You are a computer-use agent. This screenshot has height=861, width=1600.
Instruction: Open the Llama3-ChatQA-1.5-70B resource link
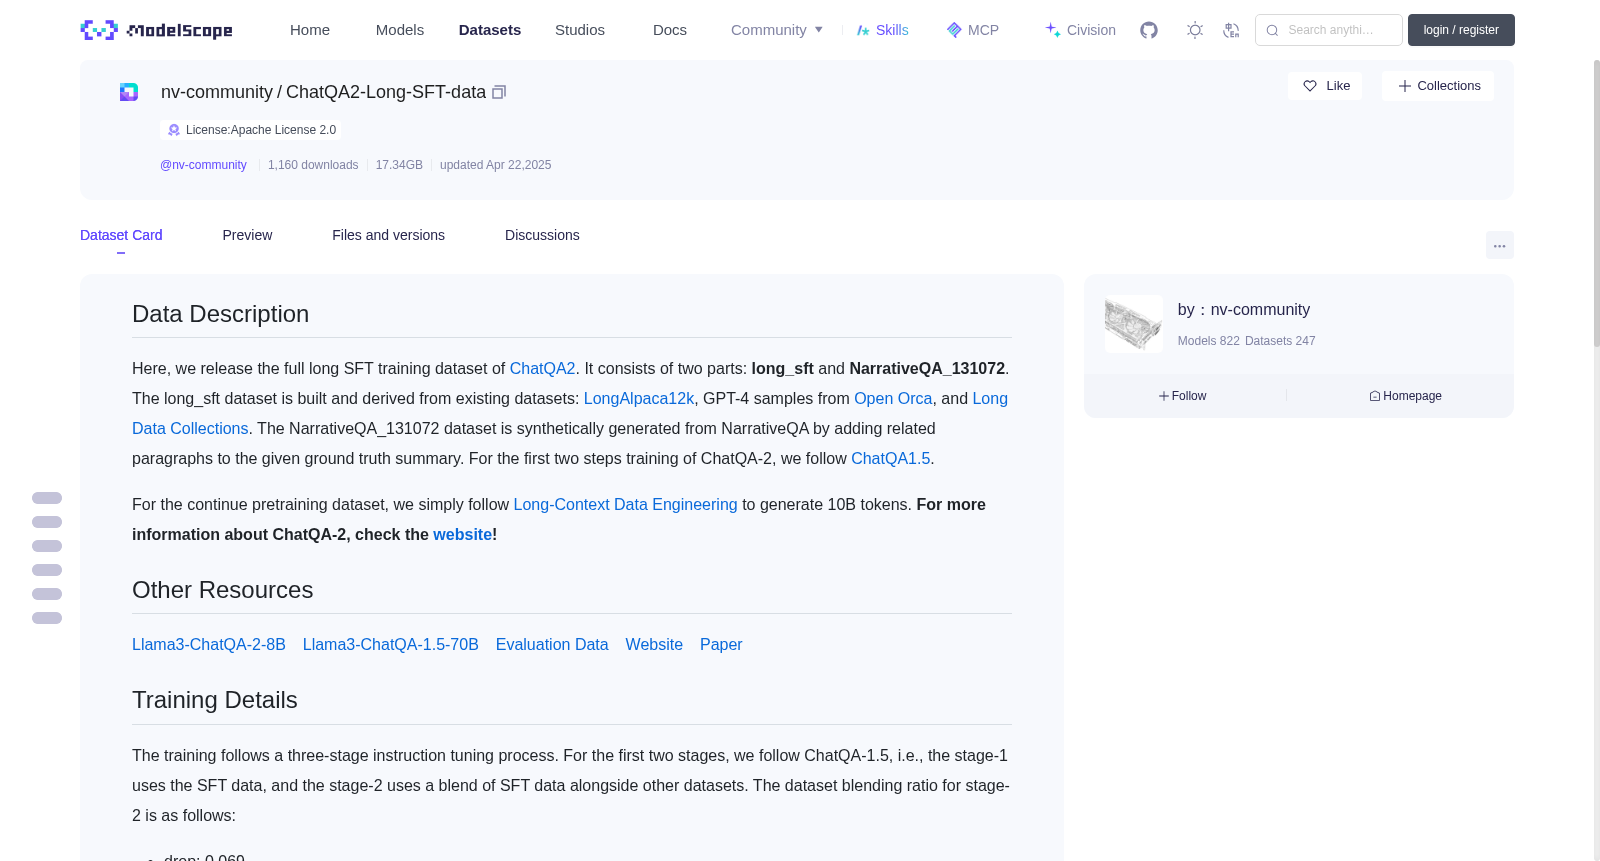(391, 645)
